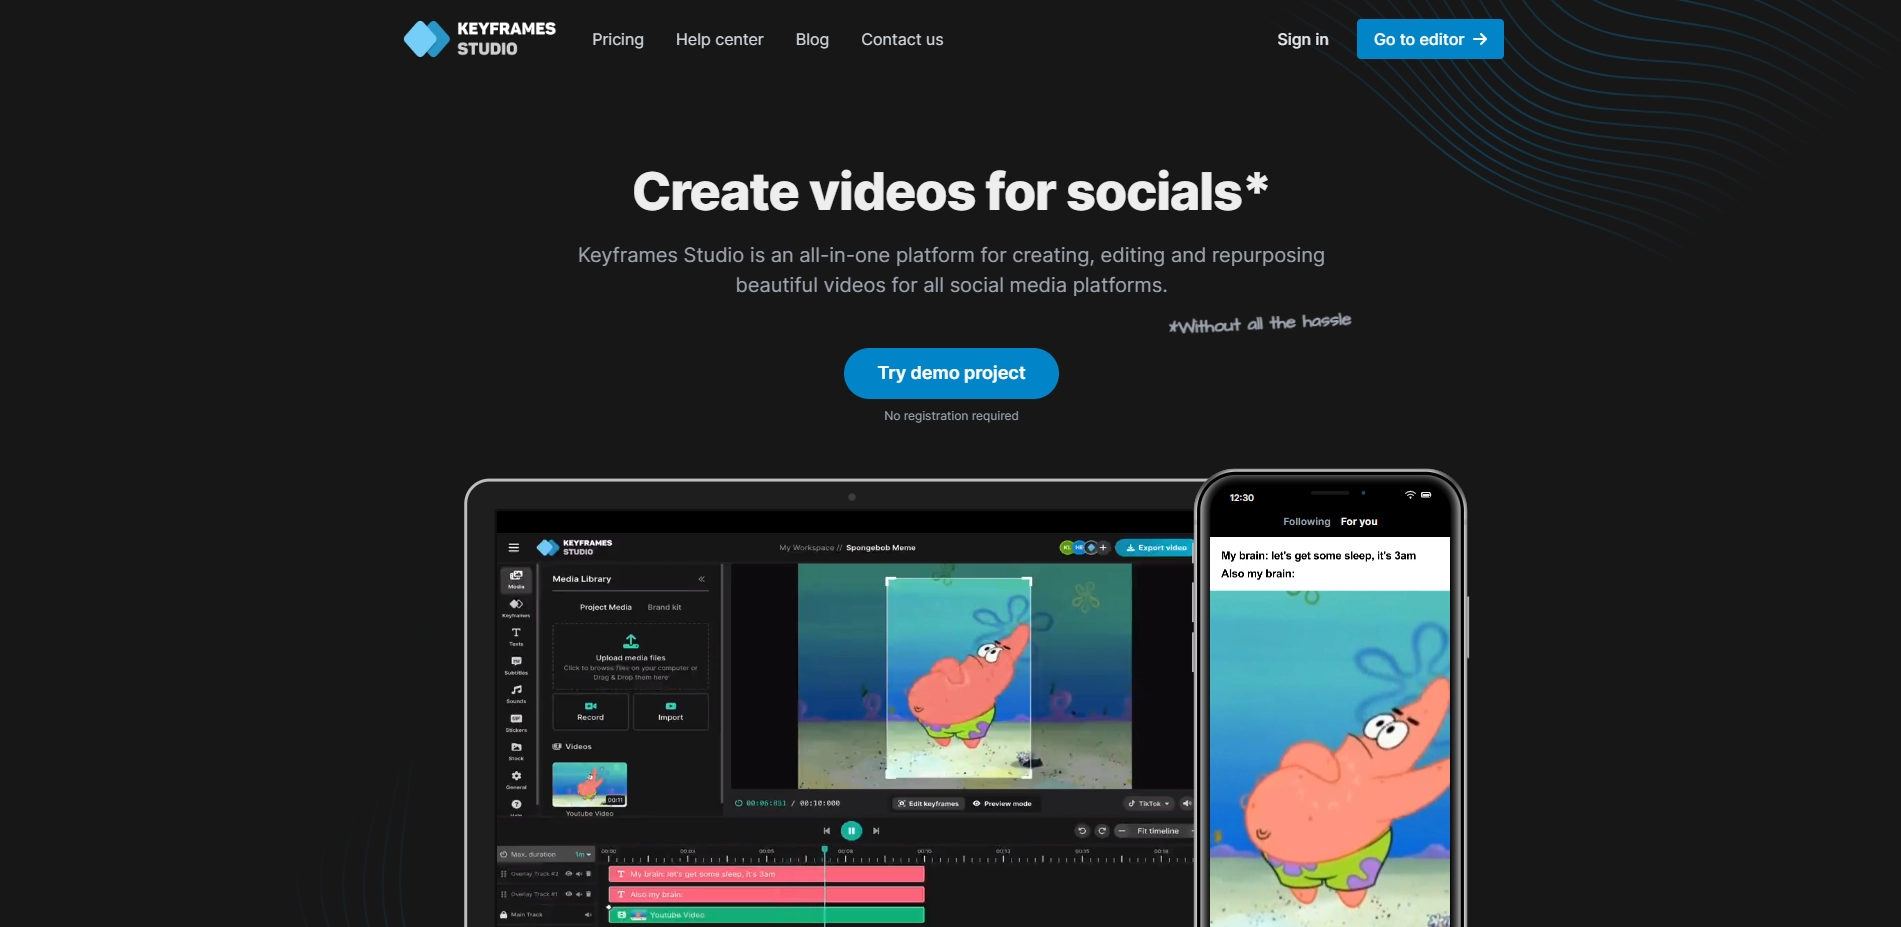Image resolution: width=1901 pixels, height=927 pixels.
Task: Open the TikTok format dropdown
Action: pyautogui.click(x=1149, y=803)
